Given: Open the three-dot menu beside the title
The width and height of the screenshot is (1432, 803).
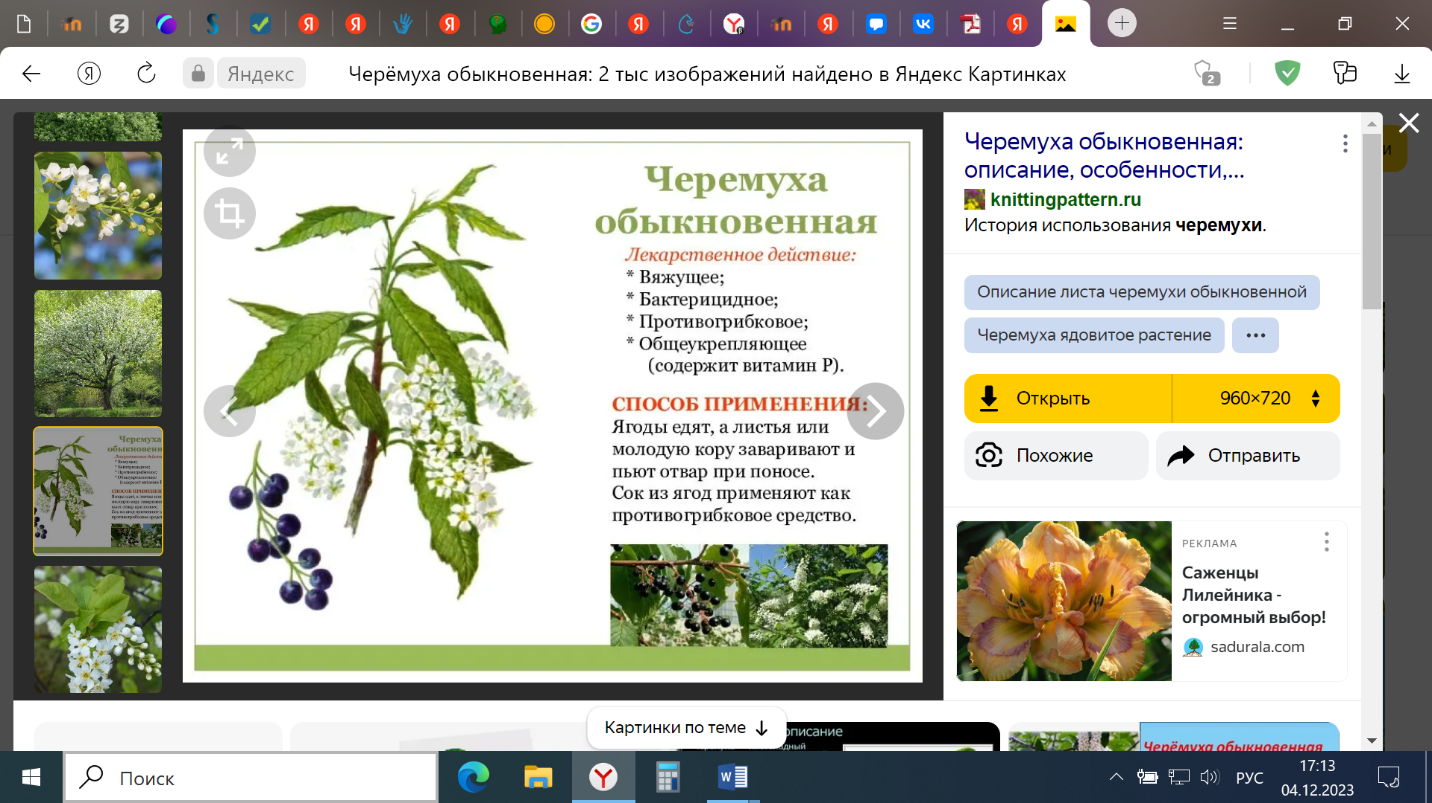Looking at the screenshot, I should coord(1346,144).
